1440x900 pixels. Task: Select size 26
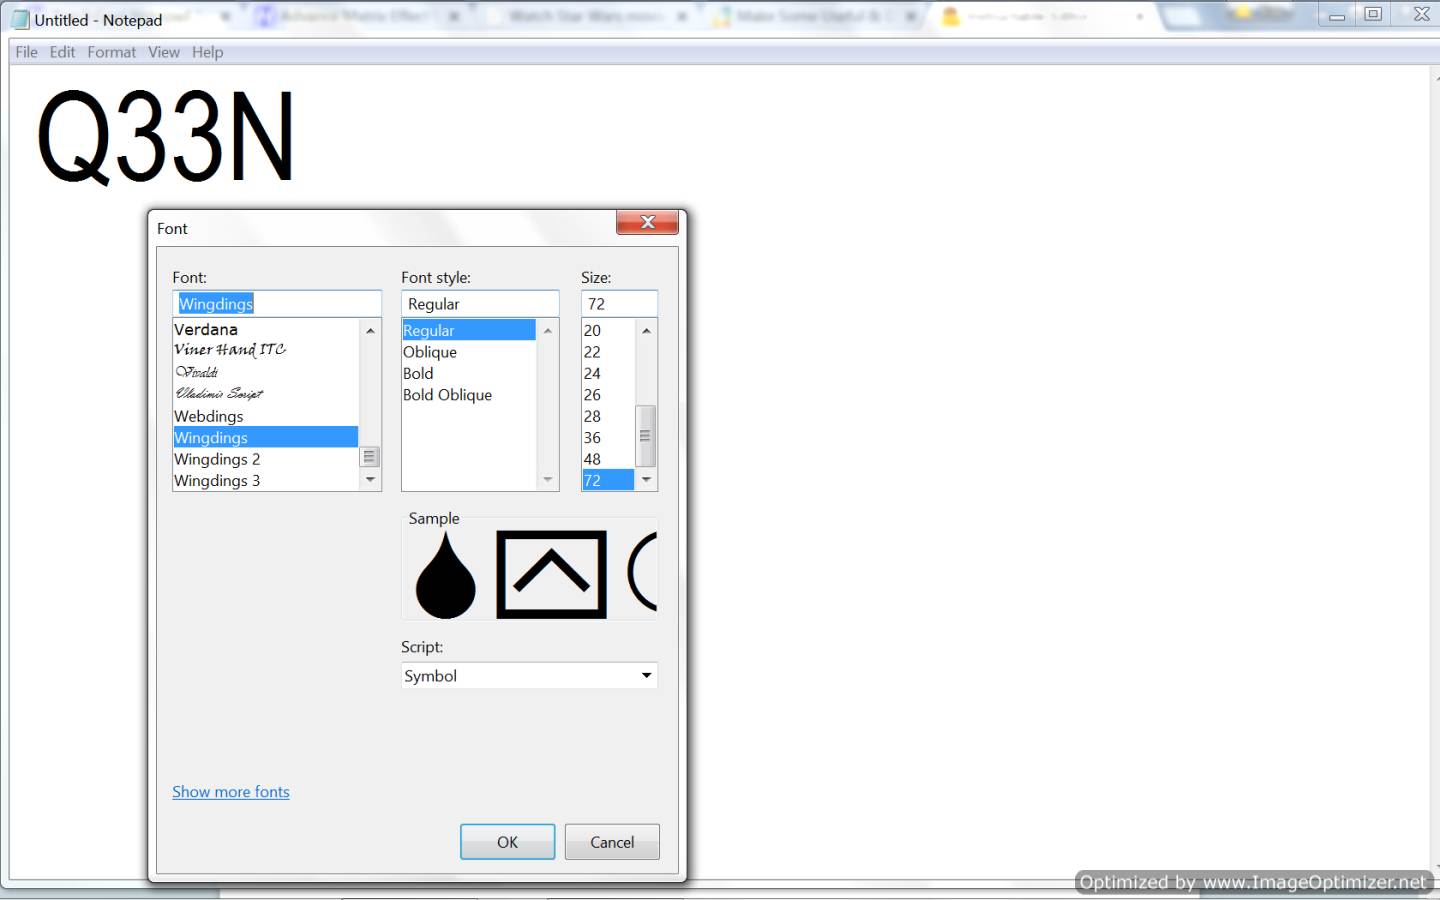coord(608,395)
